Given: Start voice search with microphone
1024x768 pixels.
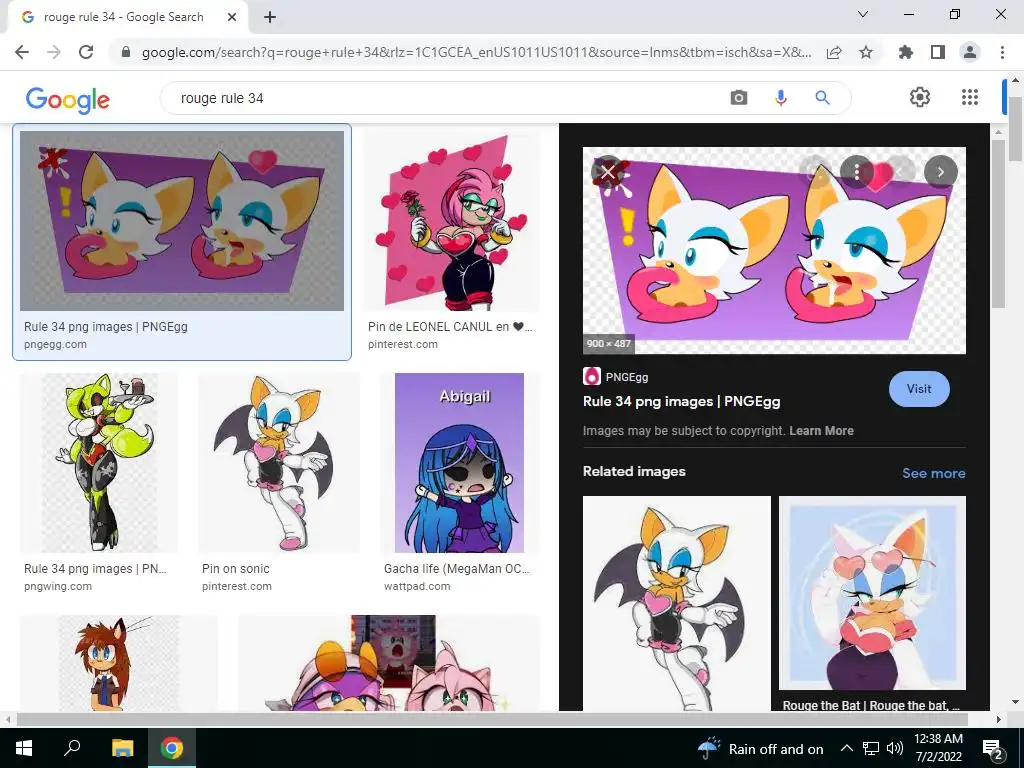Looking at the screenshot, I should tap(780, 98).
